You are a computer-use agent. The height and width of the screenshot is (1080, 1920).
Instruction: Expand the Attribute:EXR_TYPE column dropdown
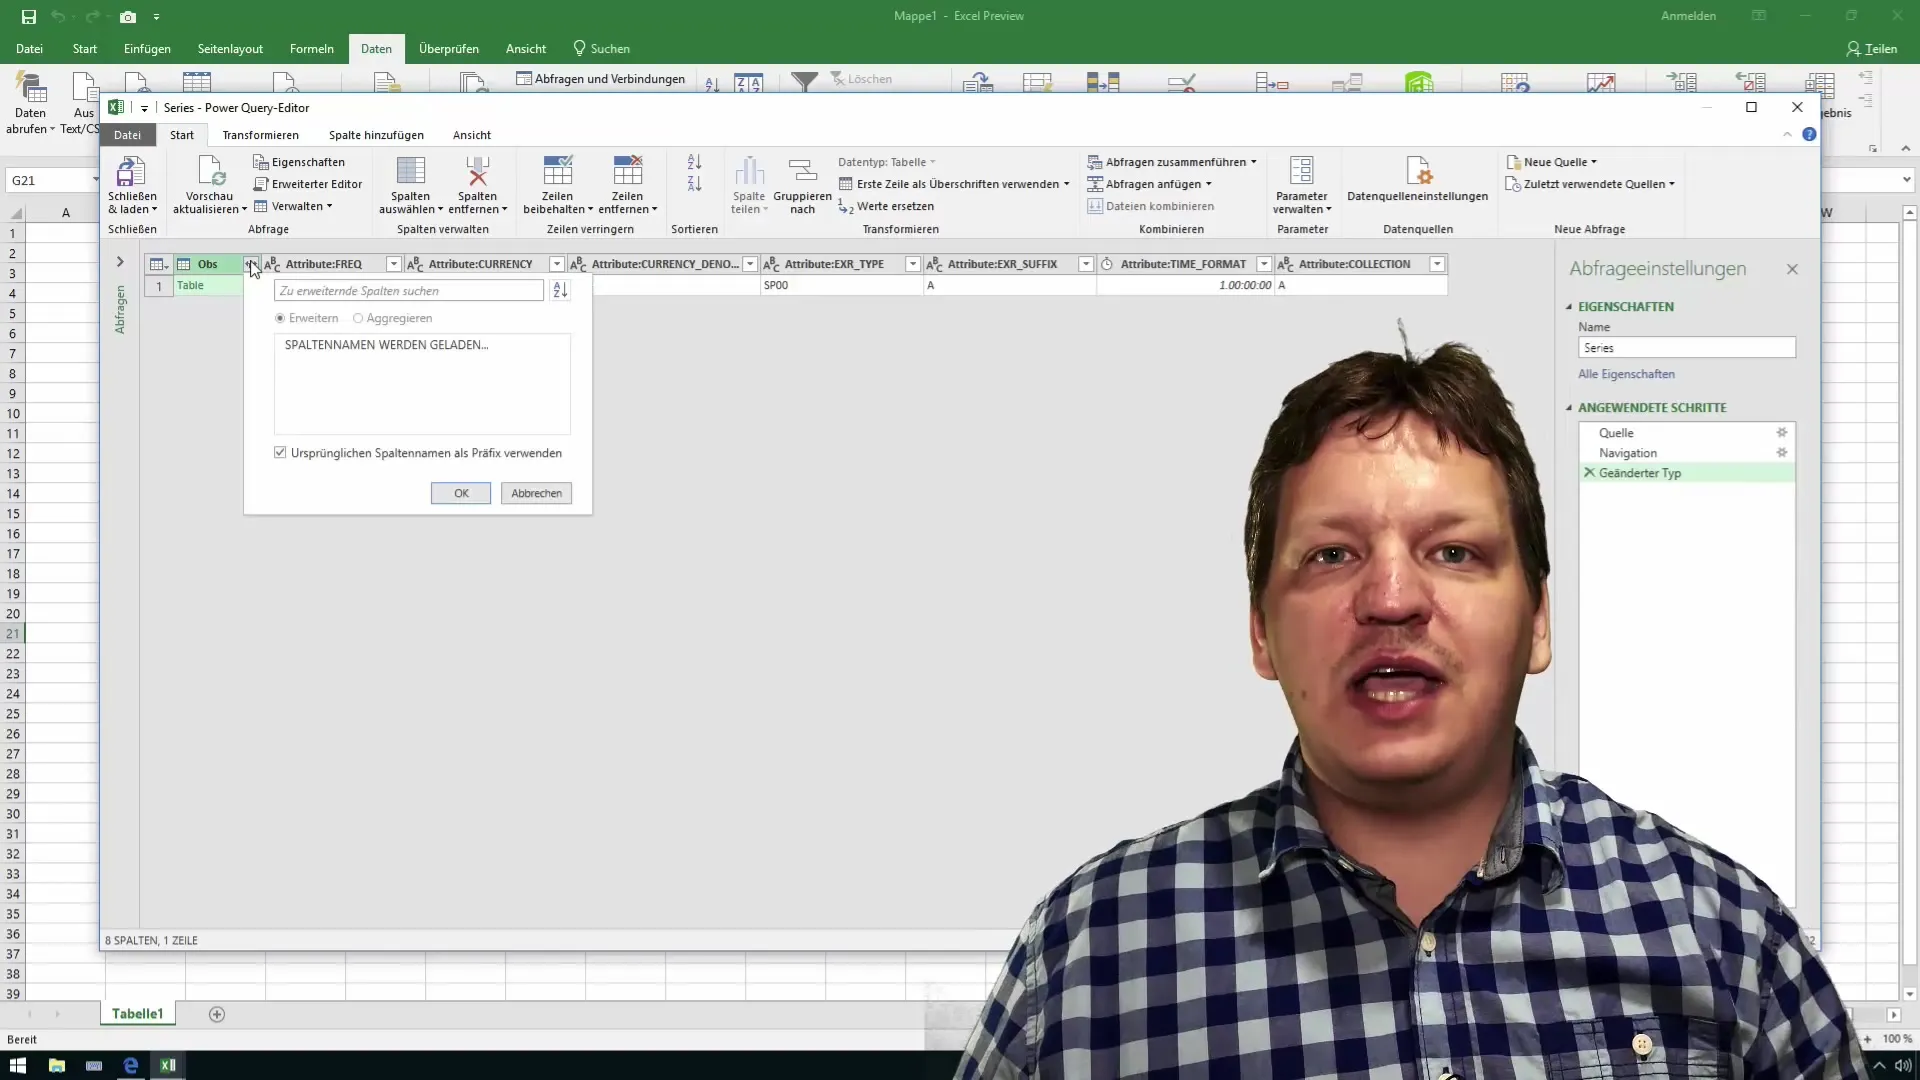(x=914, y=264)
